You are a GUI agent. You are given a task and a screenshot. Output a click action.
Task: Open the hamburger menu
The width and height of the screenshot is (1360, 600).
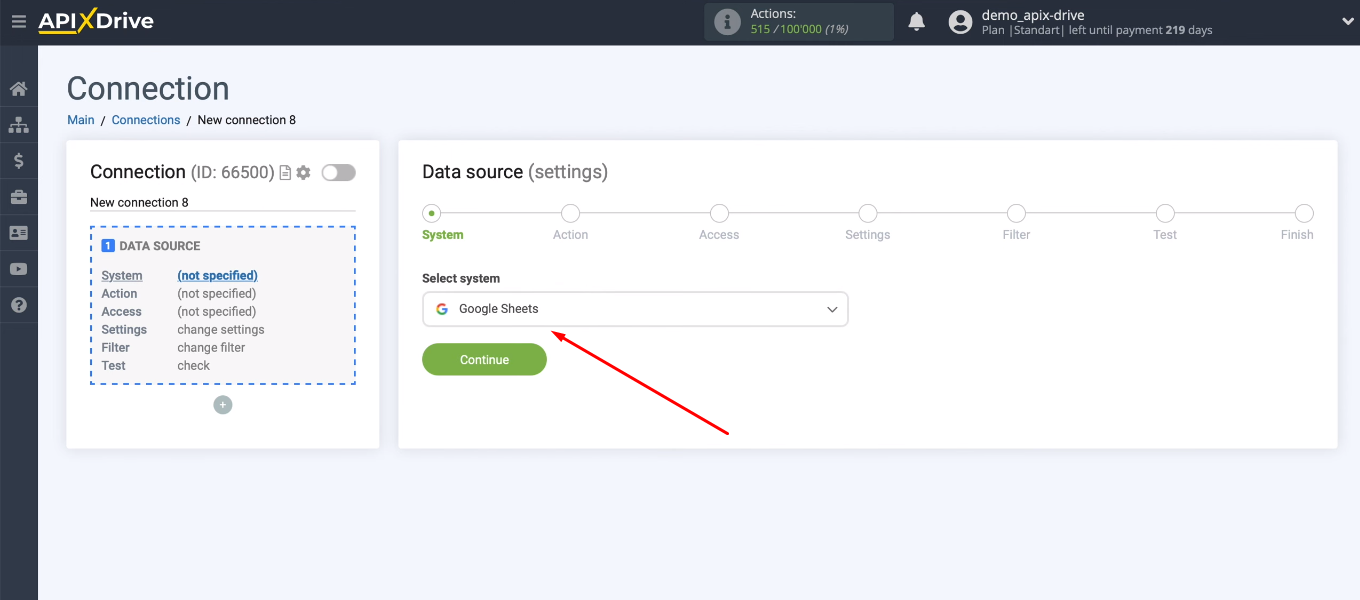click(x=18, y=21)
